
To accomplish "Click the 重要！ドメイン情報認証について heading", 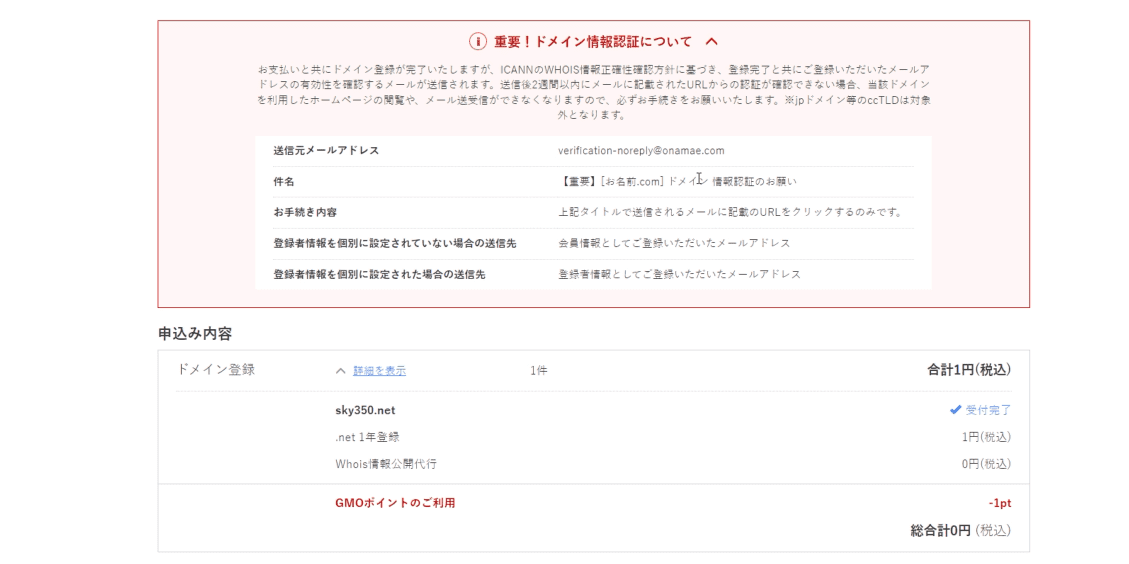I will 592,42.
